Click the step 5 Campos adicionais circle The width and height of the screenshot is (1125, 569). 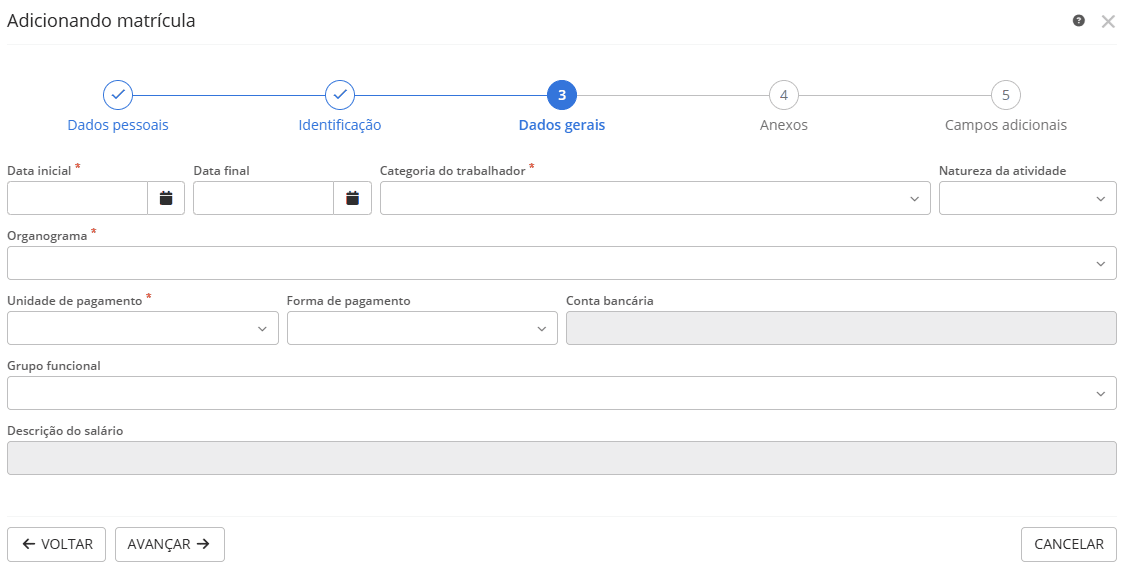pyautogui.click(x=1006, y=95)
